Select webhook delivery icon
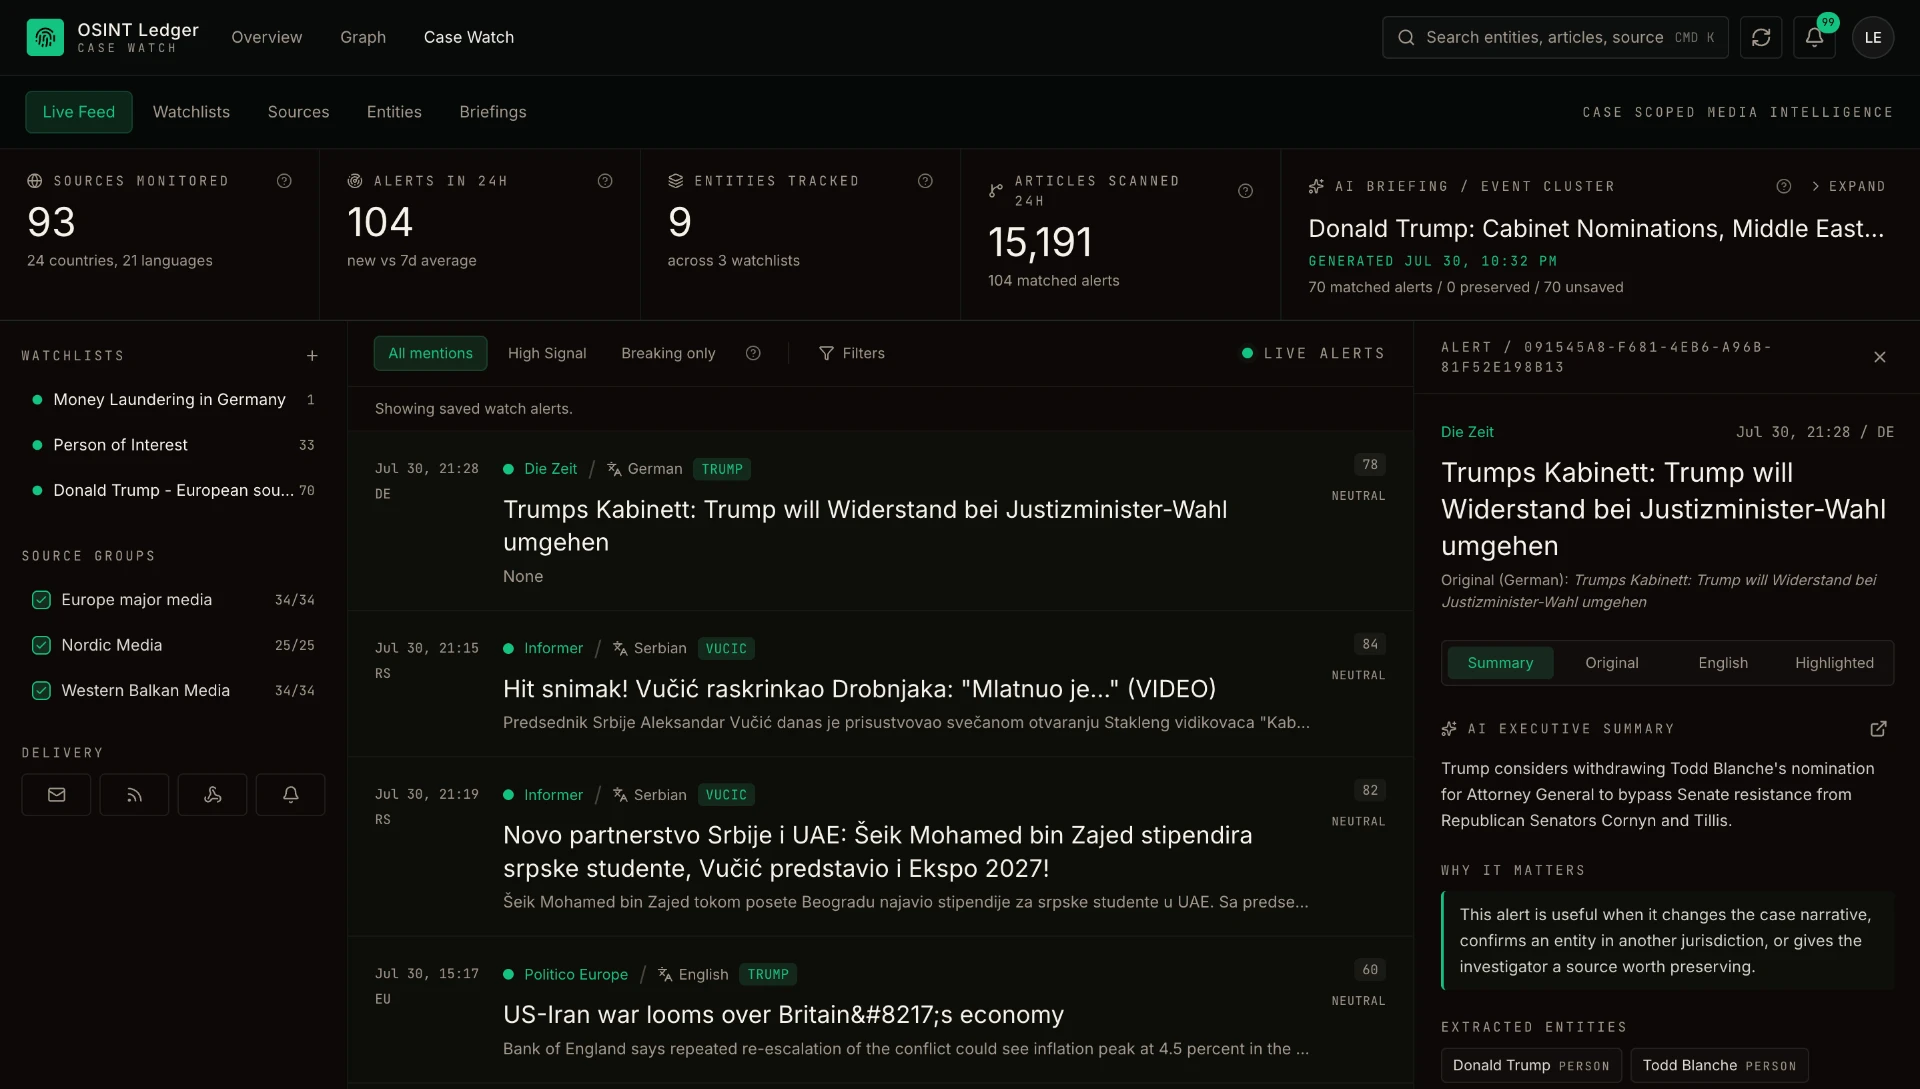This screenshot has height=1089, width=1920. click(x=212, y=795)
